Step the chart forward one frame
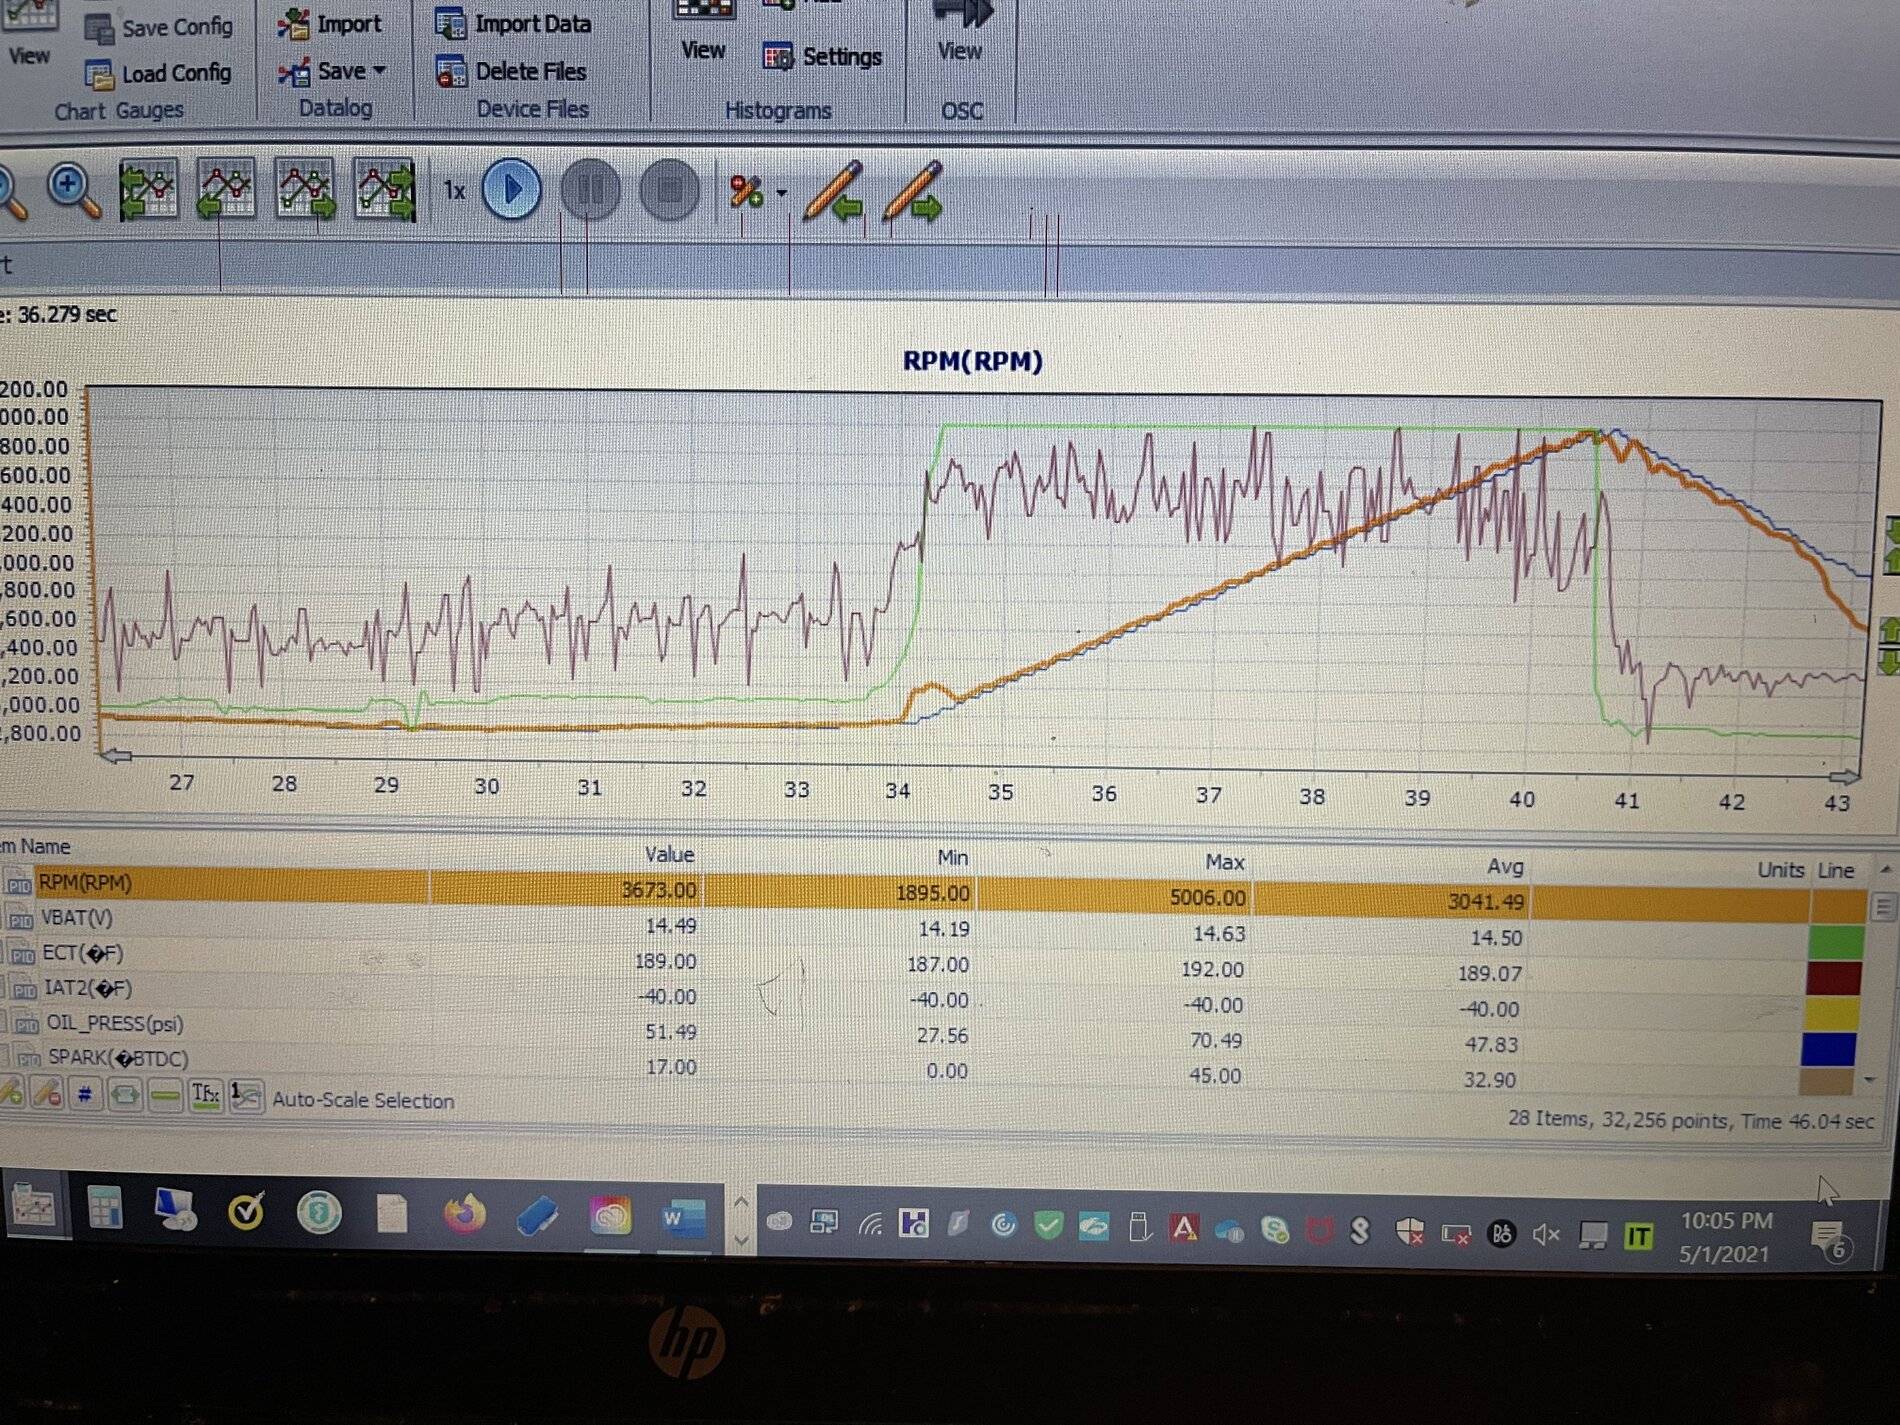 (305, 189)
